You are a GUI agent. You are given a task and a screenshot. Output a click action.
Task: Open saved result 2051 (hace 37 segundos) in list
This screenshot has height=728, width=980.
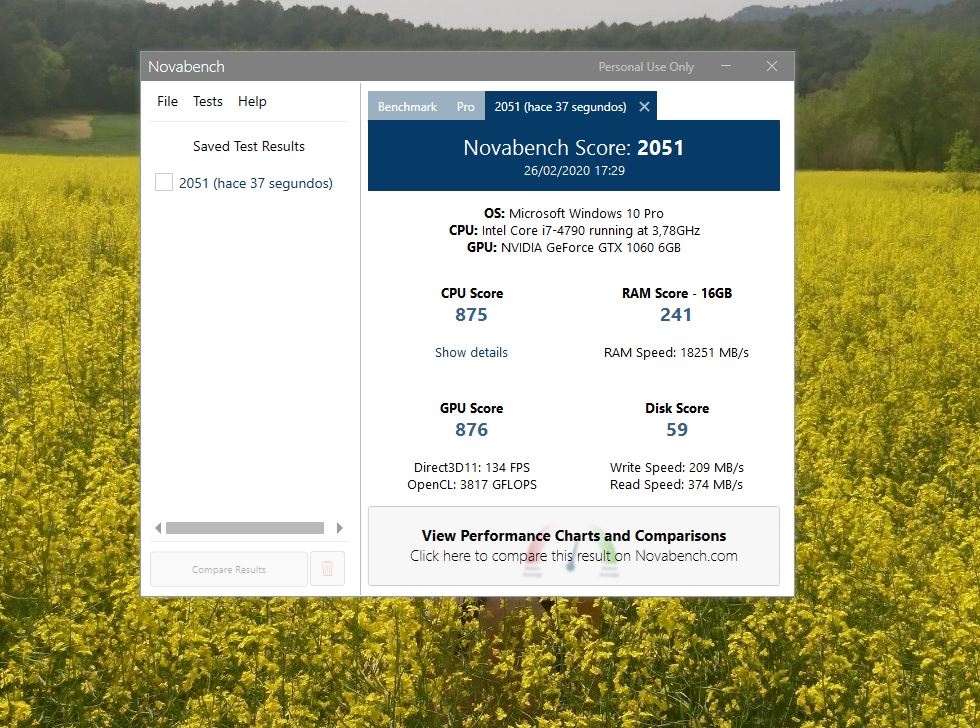tap(256, 183)
